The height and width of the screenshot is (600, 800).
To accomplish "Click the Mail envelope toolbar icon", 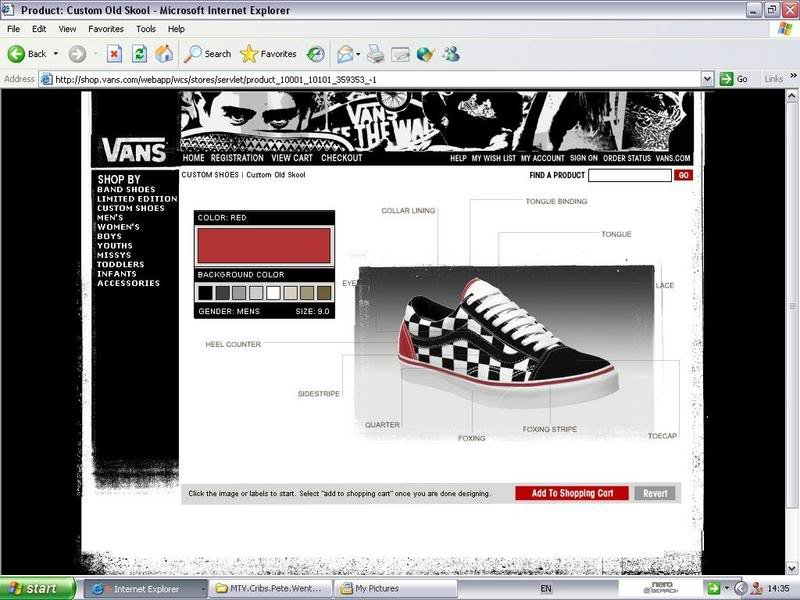I will [345, 54].
